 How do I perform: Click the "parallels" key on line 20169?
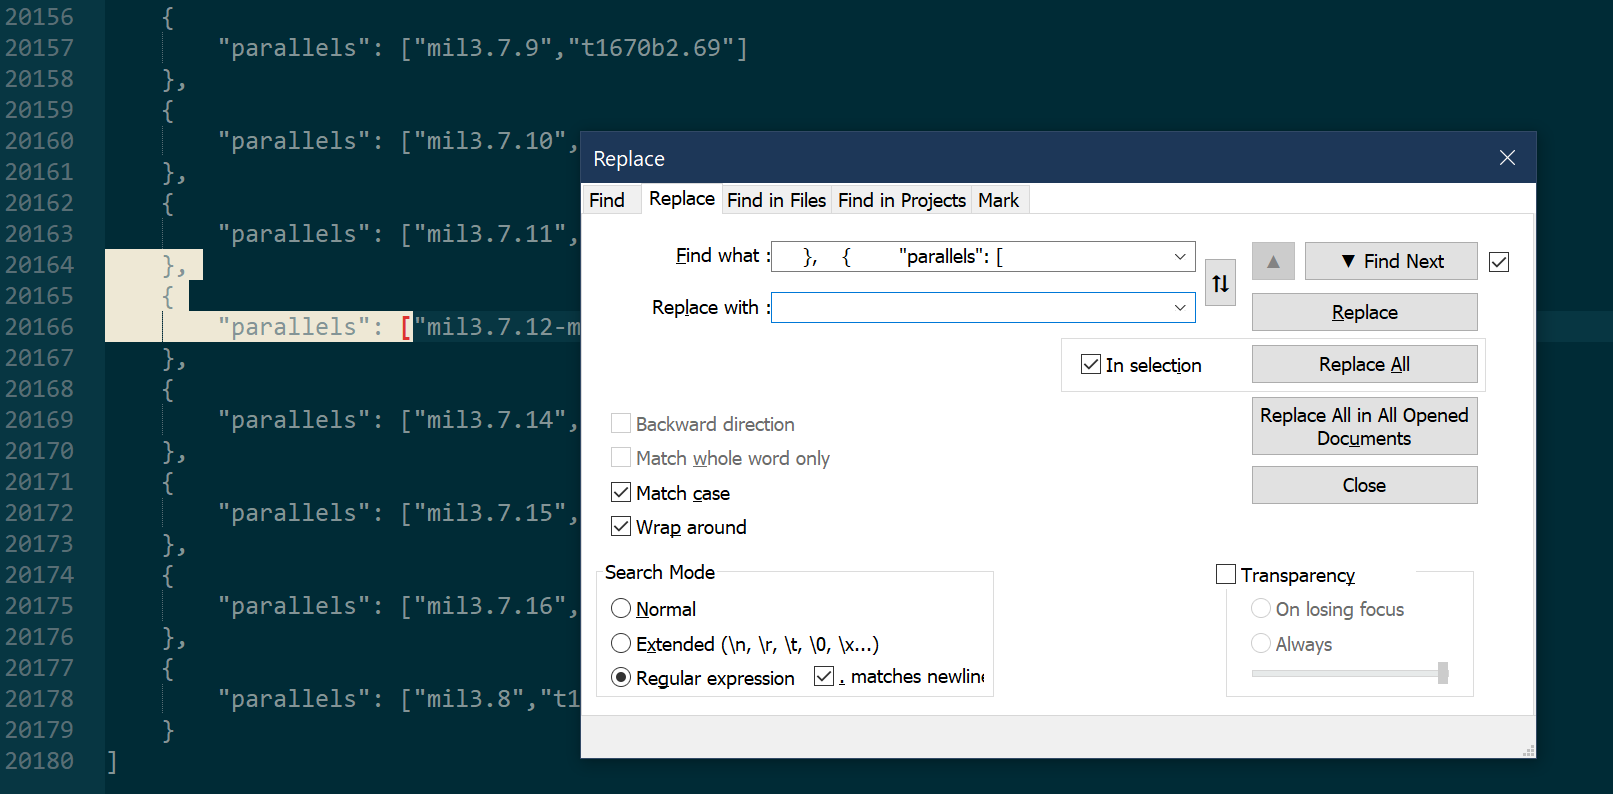(x=293, y=420)
